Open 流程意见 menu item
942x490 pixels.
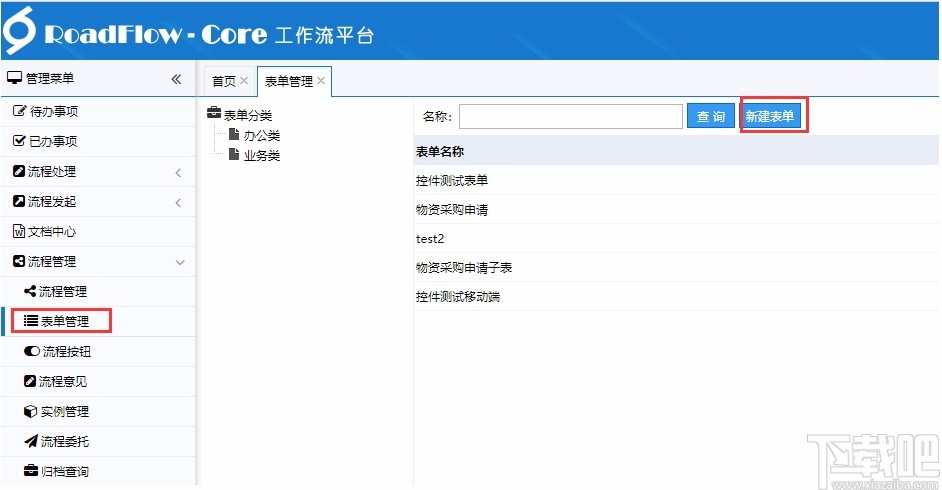pyautogui.click(x=98, y=381)
